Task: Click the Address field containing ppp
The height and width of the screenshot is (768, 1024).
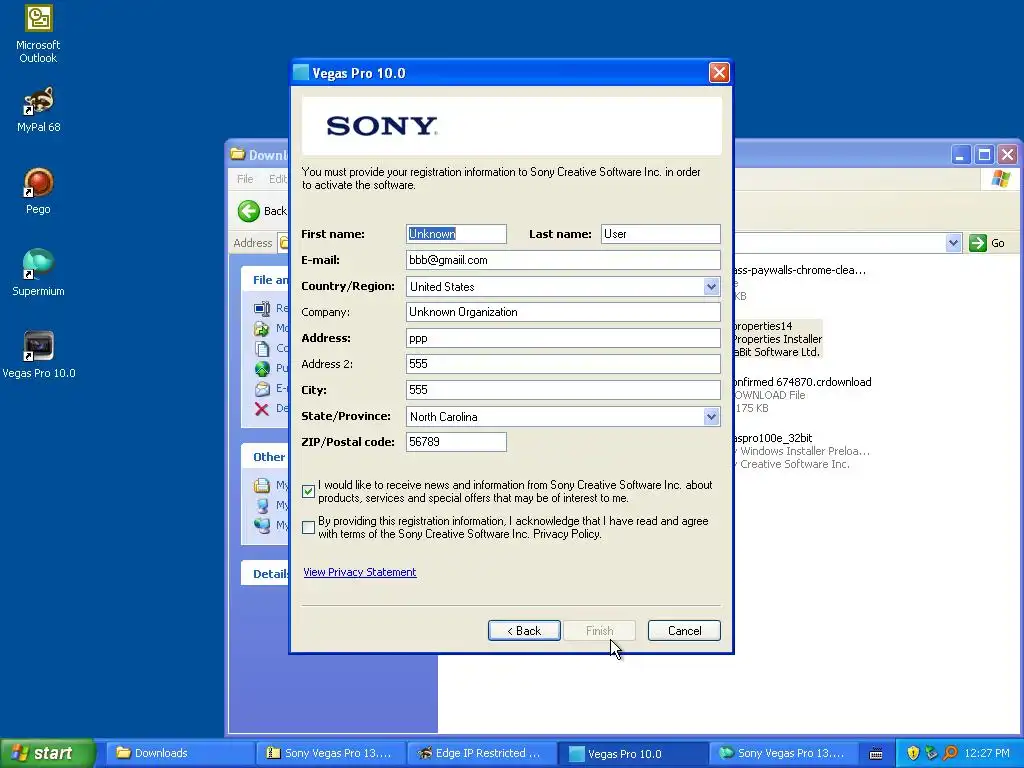Action: [563, 338]
